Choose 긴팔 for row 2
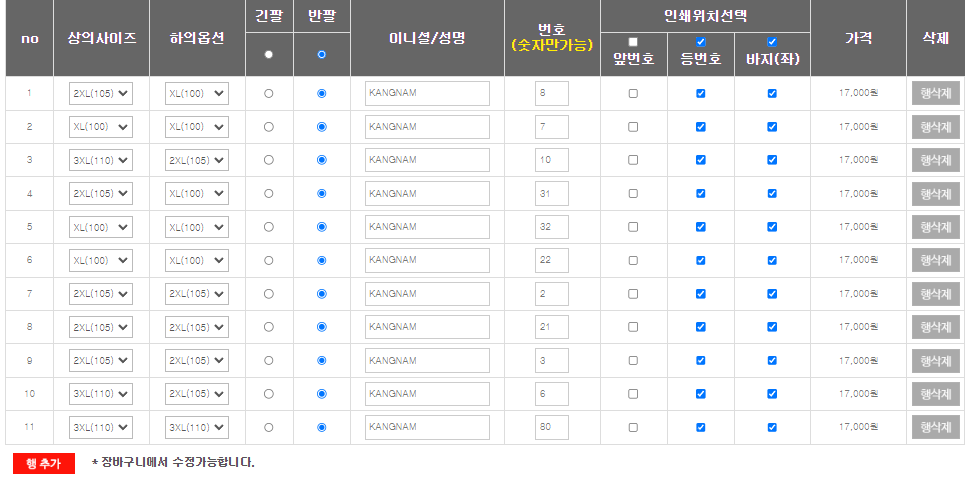Screen dimensions: 975x491 pos(269,127)
